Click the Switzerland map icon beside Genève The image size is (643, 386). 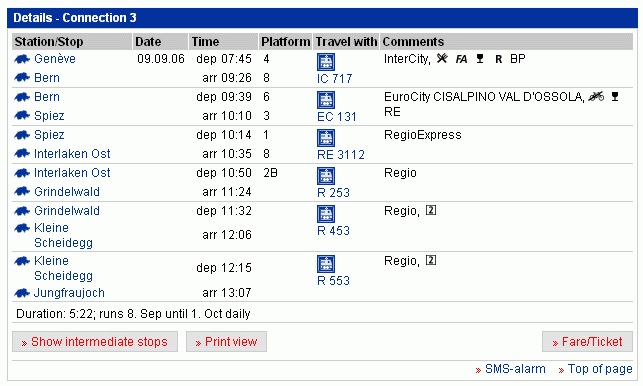(22, 59)
